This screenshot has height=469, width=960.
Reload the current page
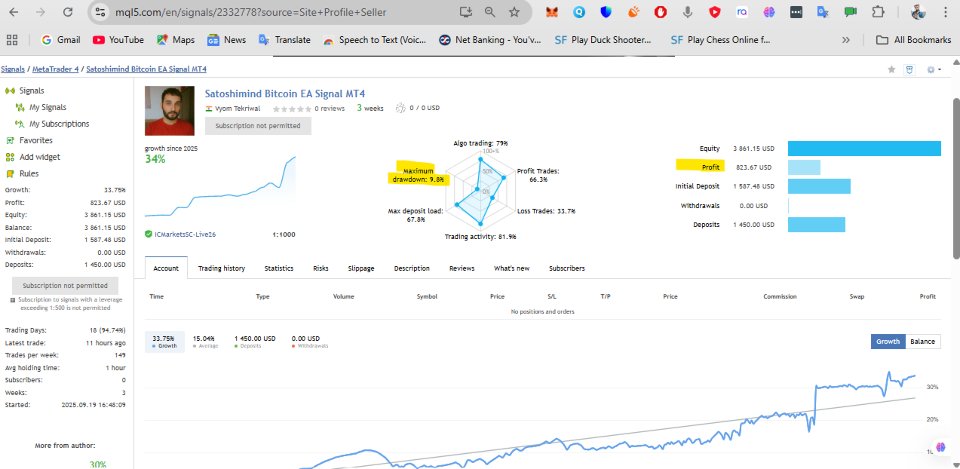(68, 12)
